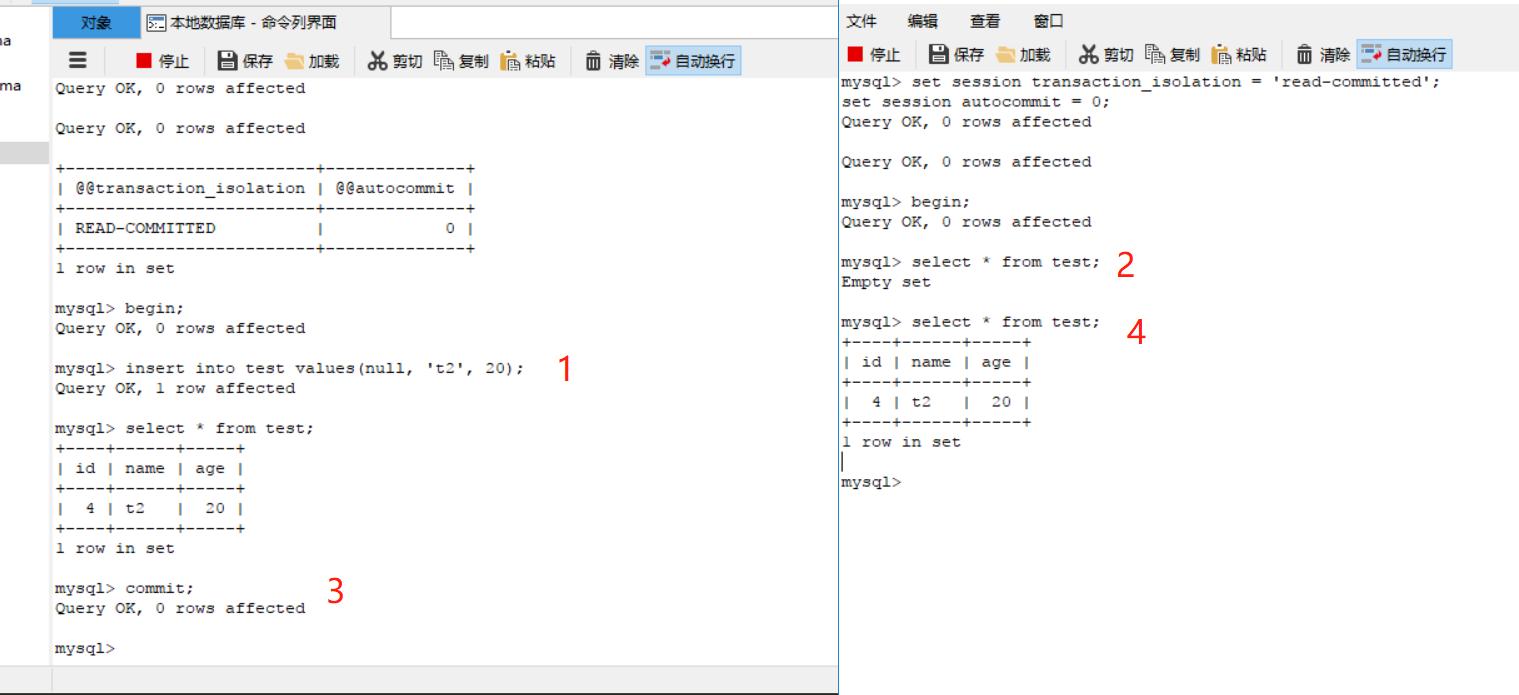Open the 查看 (View) menu
The width and height of the screenshot is (1519, 695).
pos(984,21)
